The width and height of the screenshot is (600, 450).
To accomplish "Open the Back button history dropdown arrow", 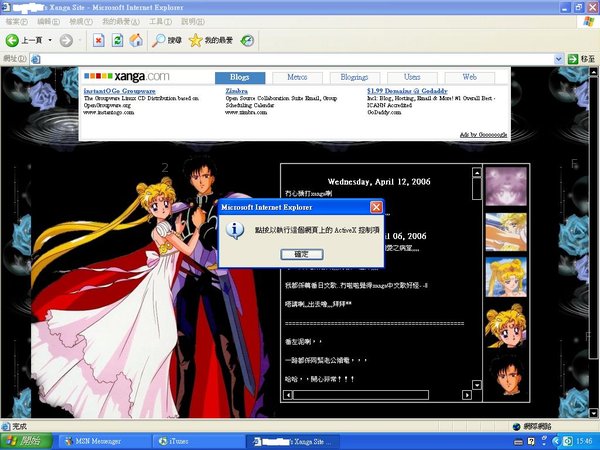I will [50, 40].
